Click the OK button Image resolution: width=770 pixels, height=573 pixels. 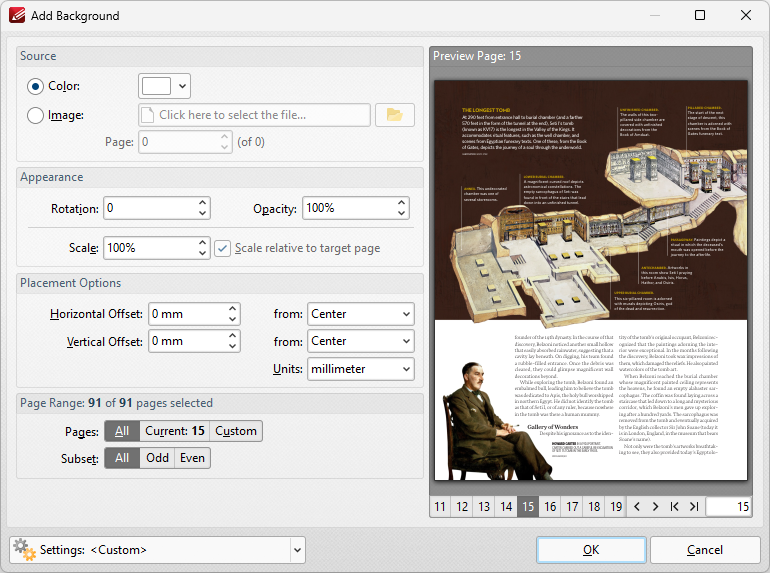[x=591, y=550]
